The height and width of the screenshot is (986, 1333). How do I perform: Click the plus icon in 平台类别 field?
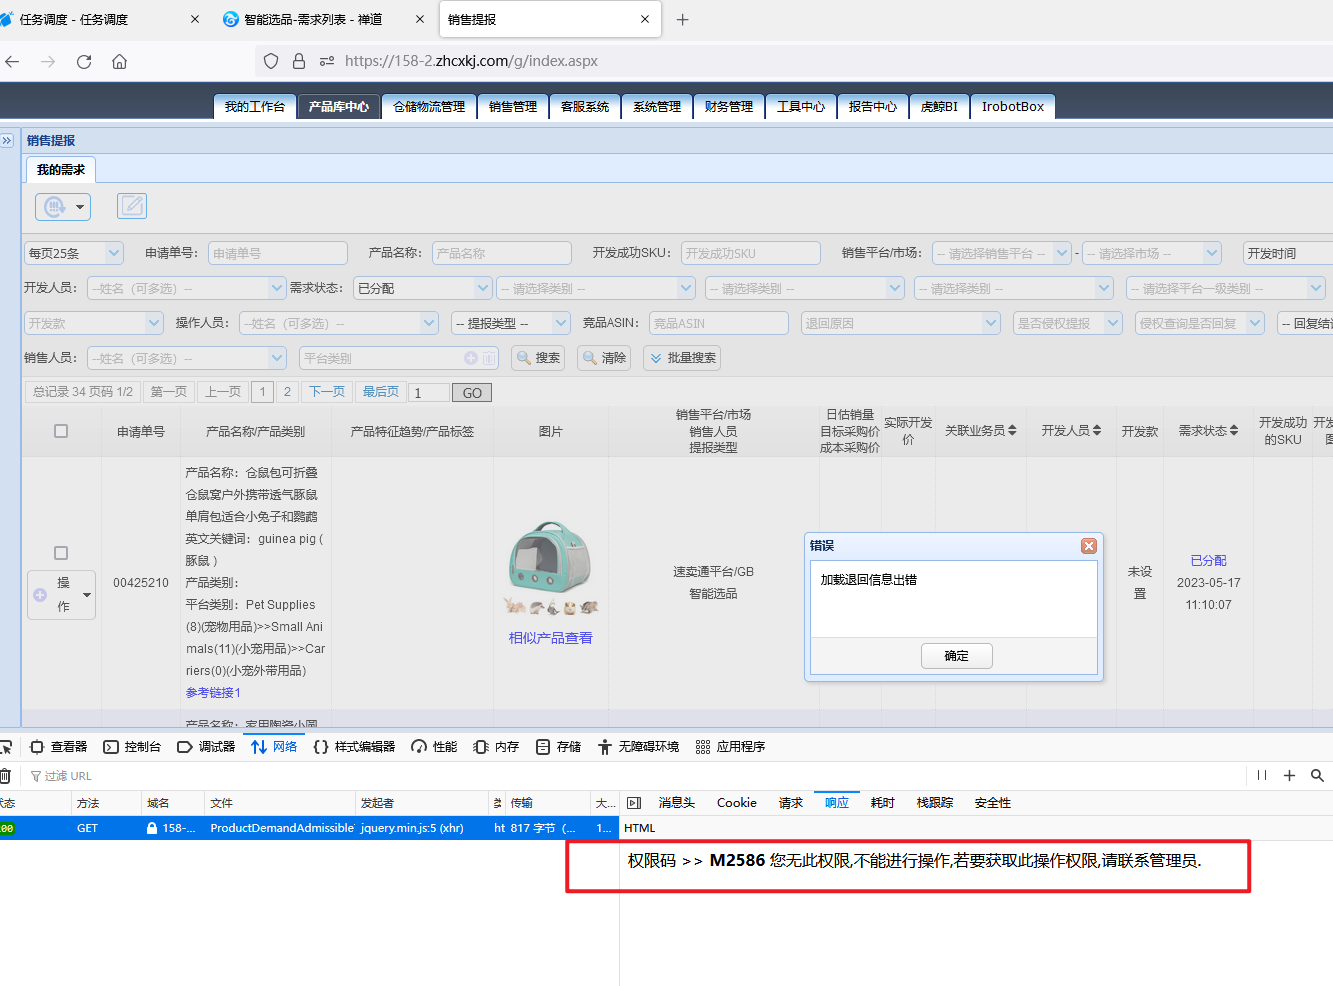[x=471, y=358]
